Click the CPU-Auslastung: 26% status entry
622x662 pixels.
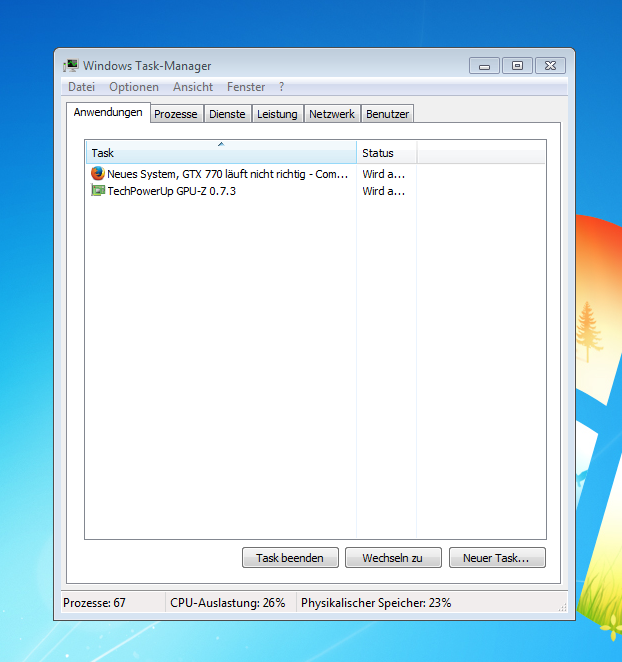[x=228, y=602]
